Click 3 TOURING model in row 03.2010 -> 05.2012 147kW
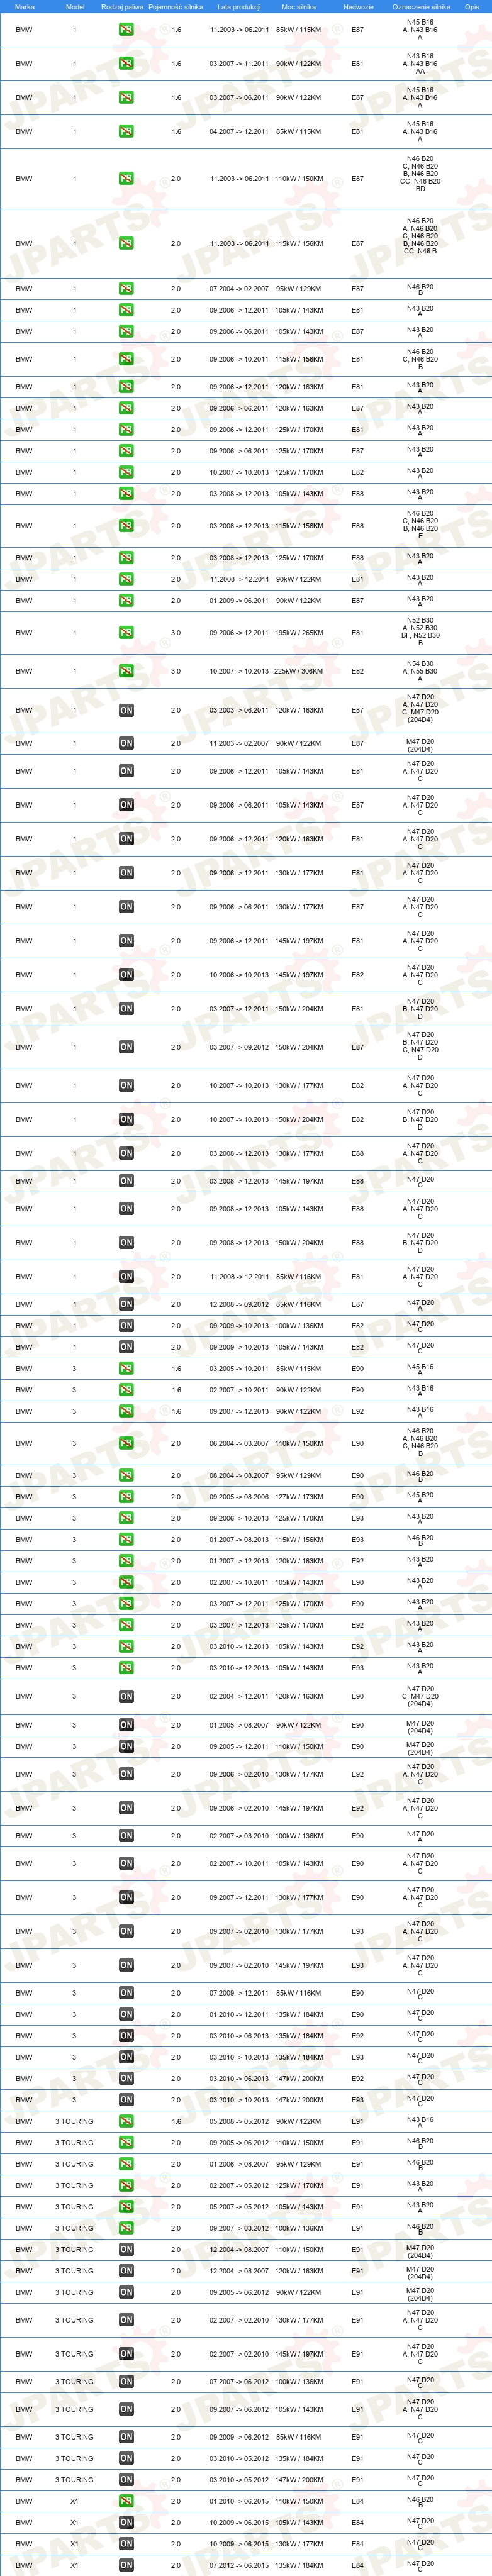Viewport: 492px width, 2576px height. [x=75, y=2480]
